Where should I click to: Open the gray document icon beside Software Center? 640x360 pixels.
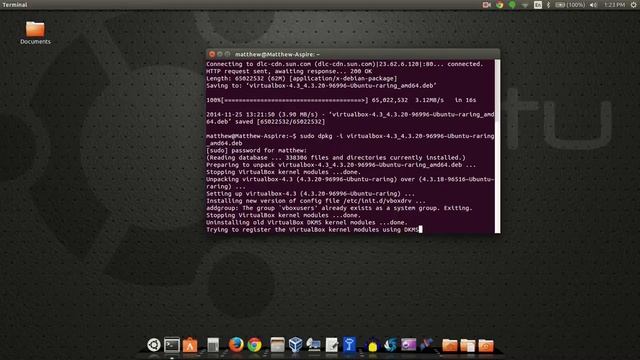pyautogui.click(x=213, y=345)
